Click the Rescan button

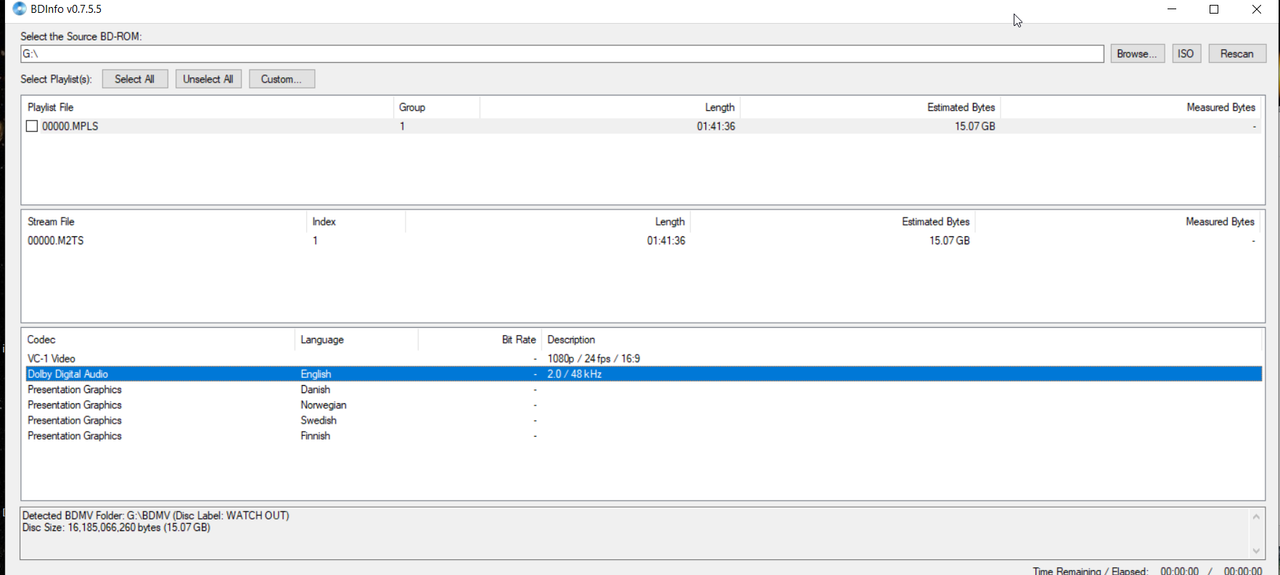[x=1237, y=54]
